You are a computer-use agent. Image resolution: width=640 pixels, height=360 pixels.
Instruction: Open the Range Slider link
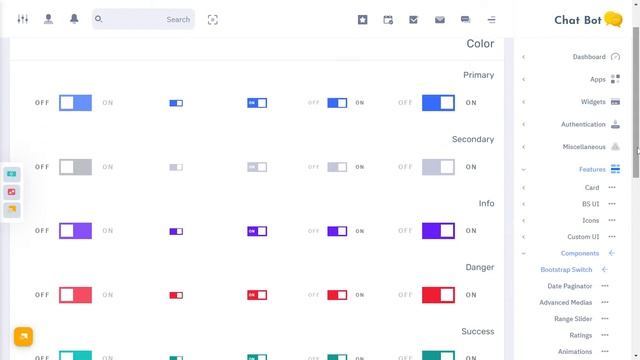[x=573, y=319]
